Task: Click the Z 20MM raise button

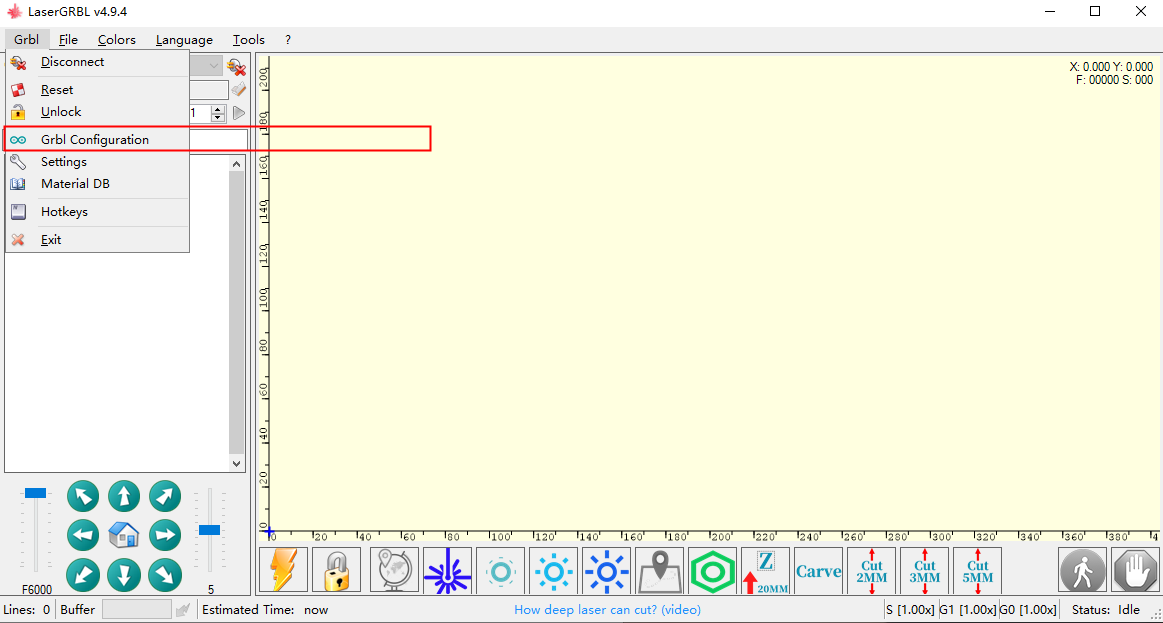Action: (x=765, y=570)
